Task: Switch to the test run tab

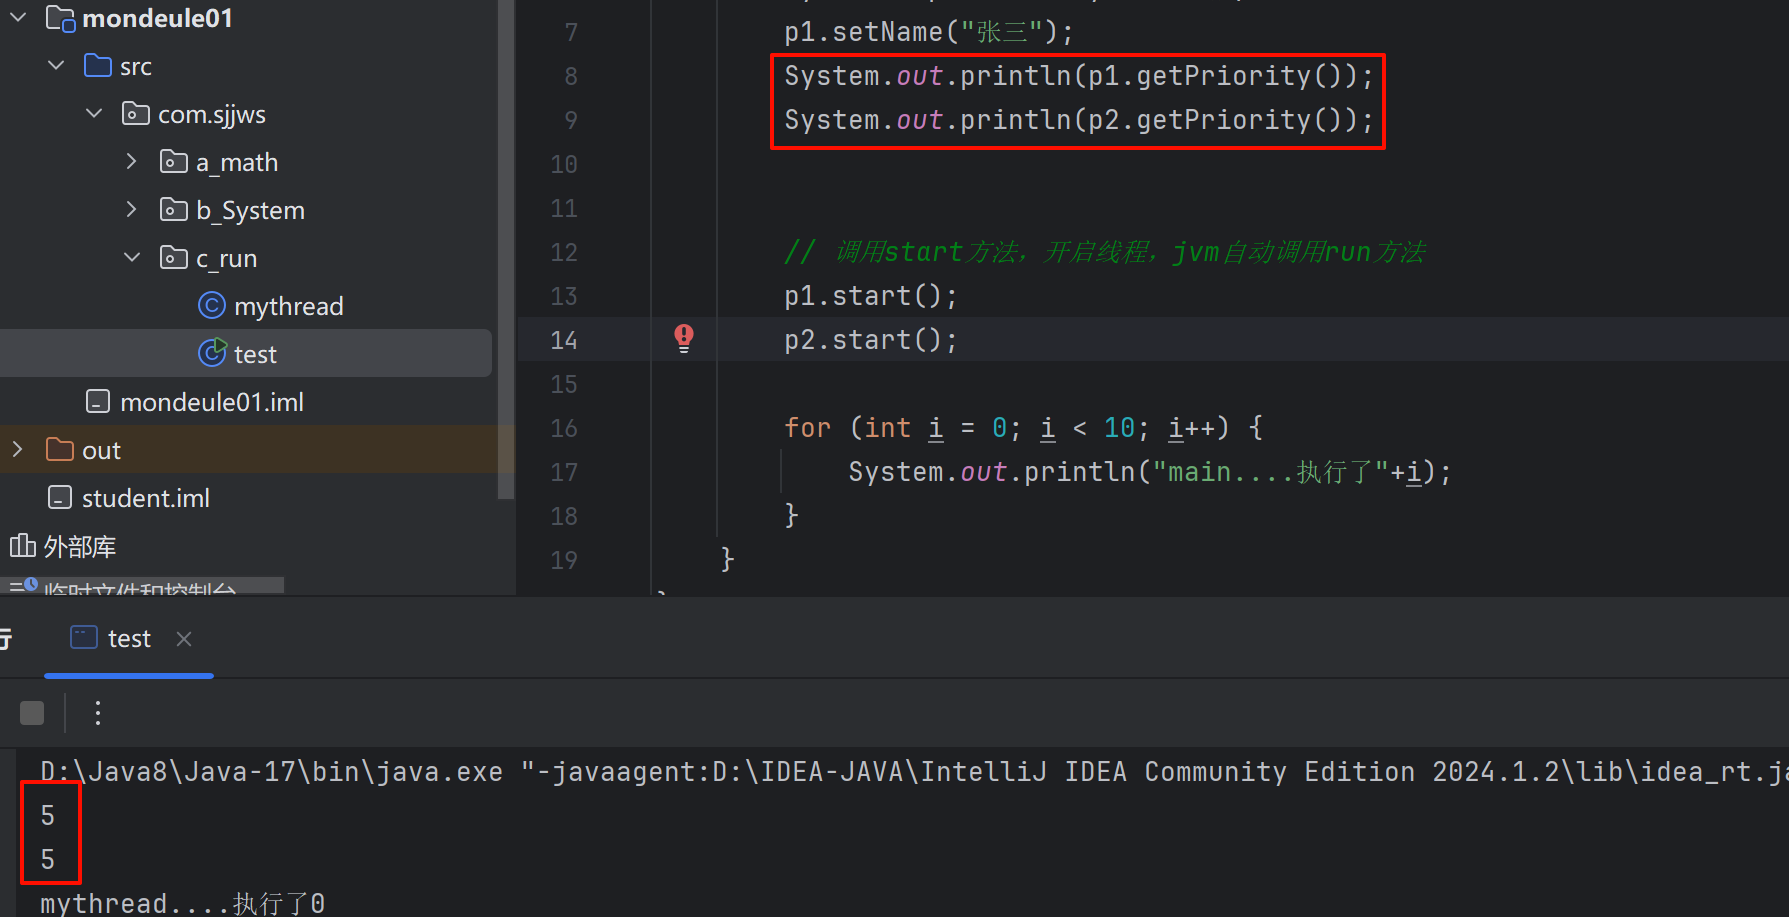Action: tap(128, 639)
